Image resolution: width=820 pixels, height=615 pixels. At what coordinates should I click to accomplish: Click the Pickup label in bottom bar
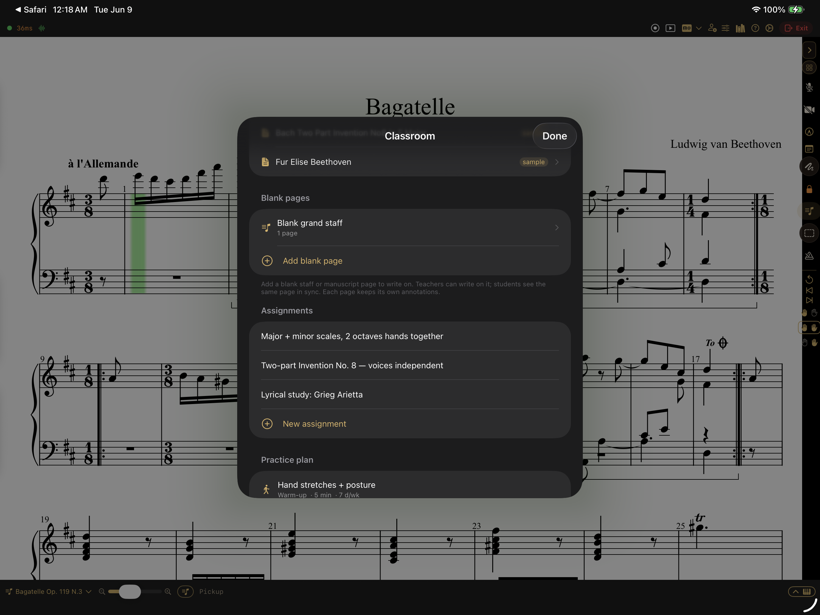[x=211, y=591]
